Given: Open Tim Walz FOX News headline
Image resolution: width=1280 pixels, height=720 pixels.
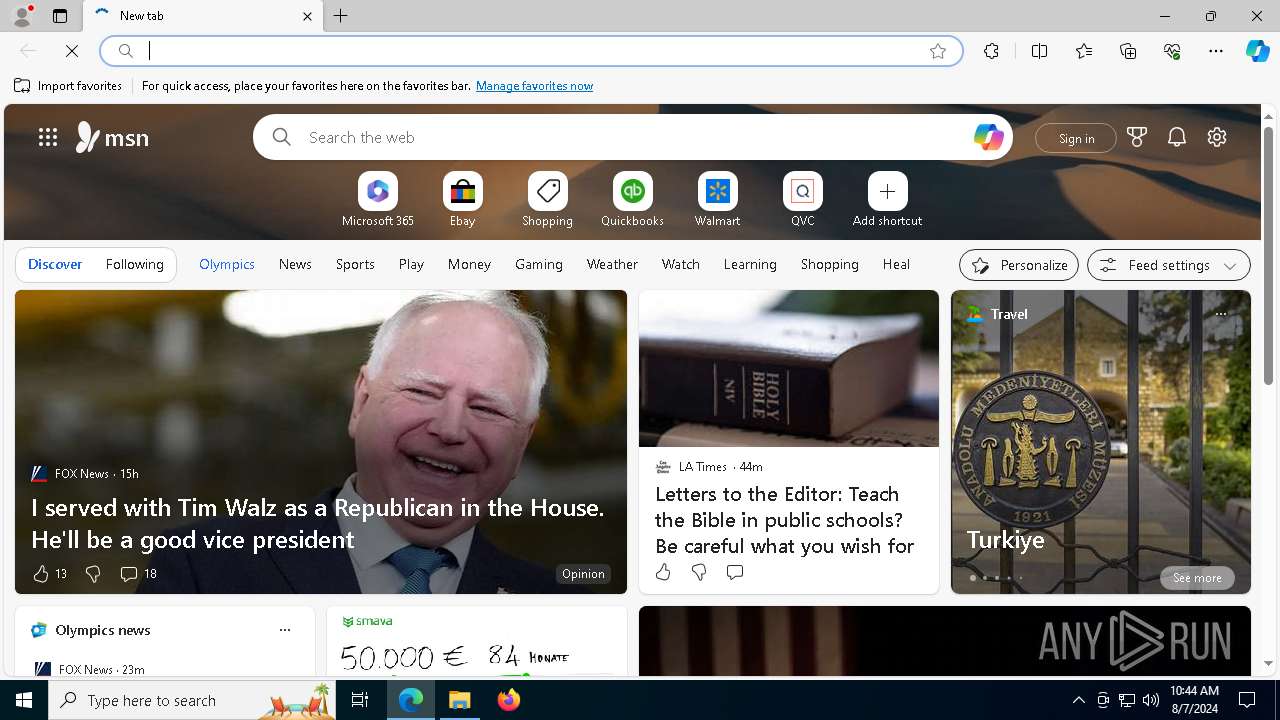Looking at the screenshot, I should tap(318, 523).
